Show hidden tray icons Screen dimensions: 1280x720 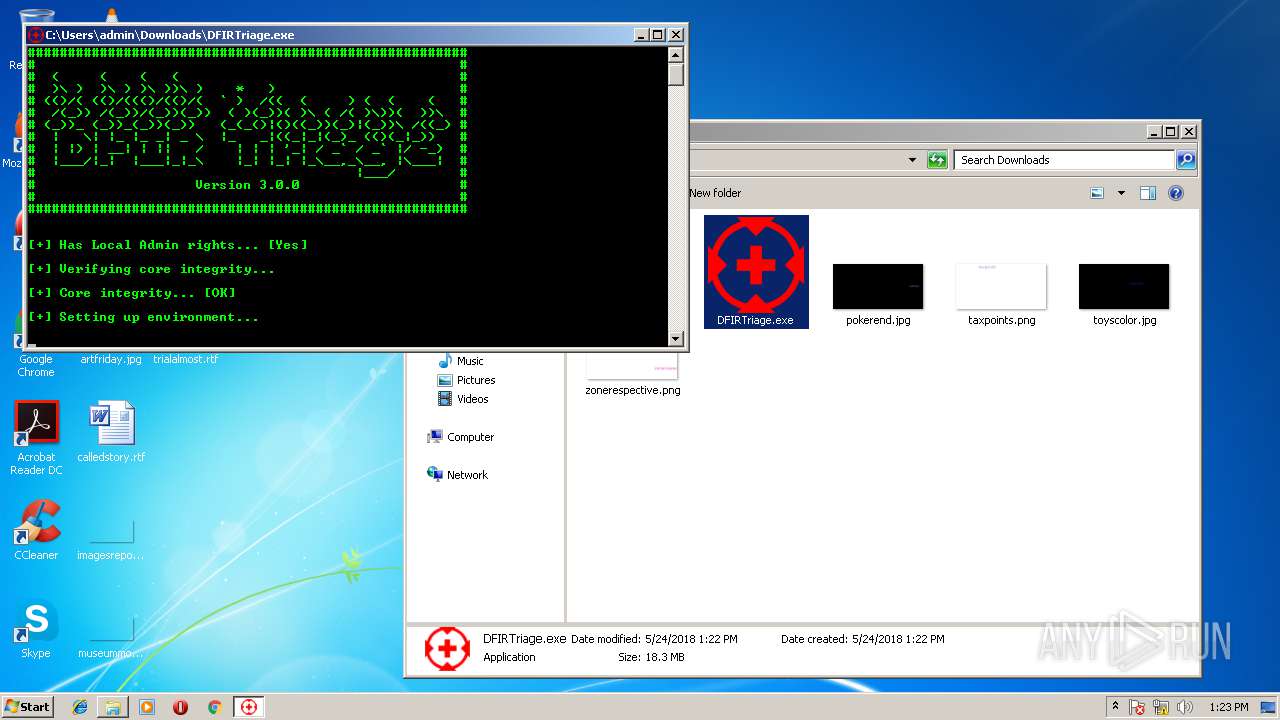[1115, 707]
